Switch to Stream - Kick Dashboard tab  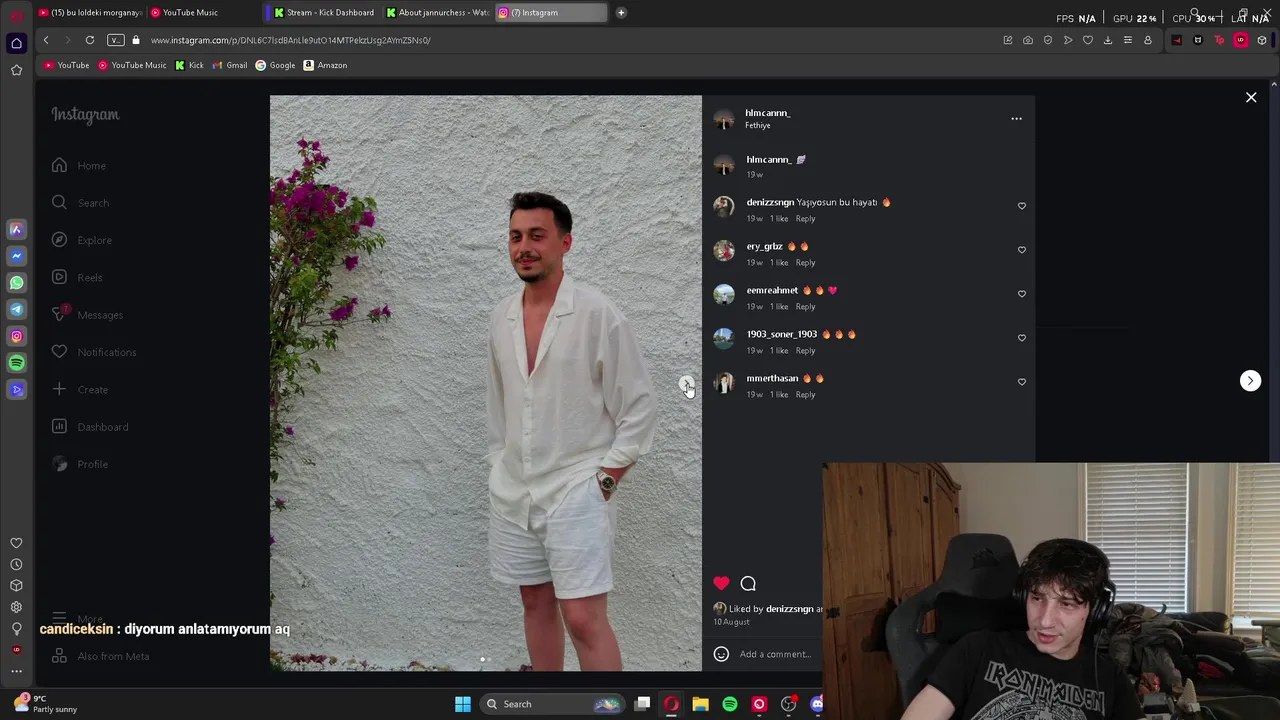tap(324, 12)
